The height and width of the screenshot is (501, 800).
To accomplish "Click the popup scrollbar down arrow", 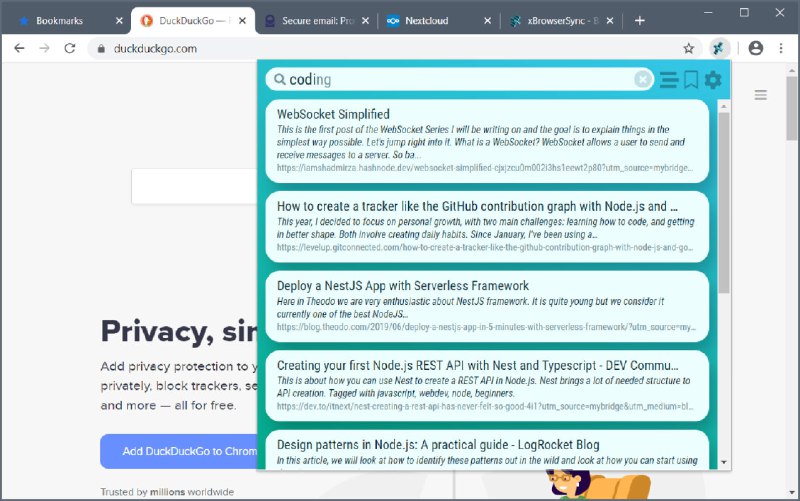I will pyautogui.click(x=723, y=462).
